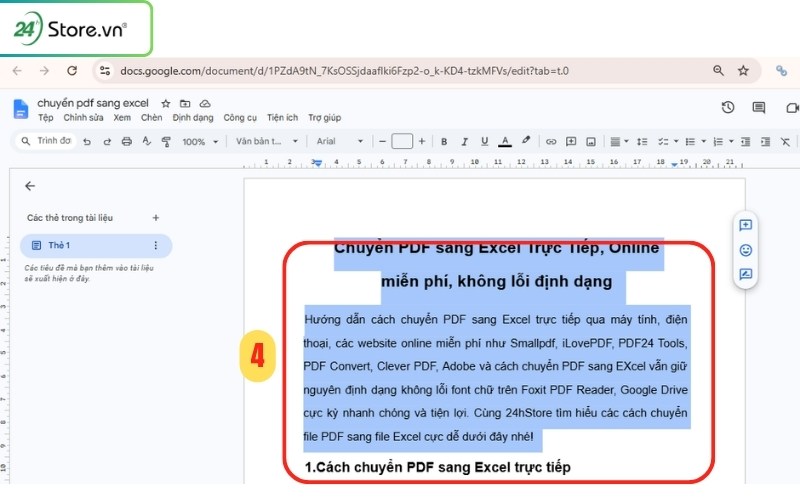Move document using the folder icon
Image resolution: width=800 pixels, height=500 pixels.
click(x=185, y=104)
